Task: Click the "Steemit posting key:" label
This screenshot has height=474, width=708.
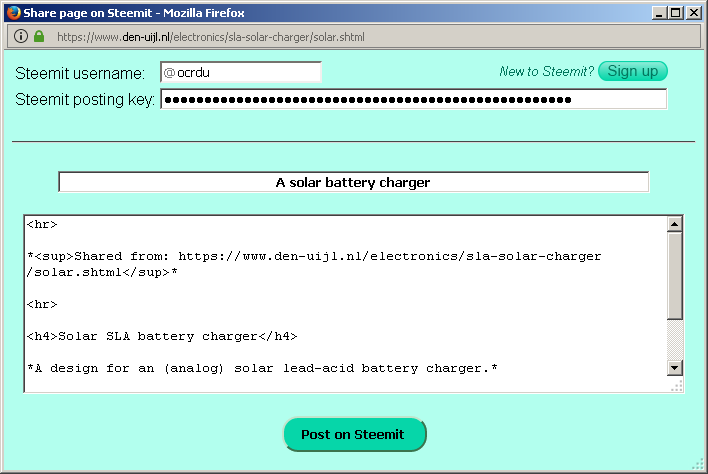Action: [x=85, y=99]
